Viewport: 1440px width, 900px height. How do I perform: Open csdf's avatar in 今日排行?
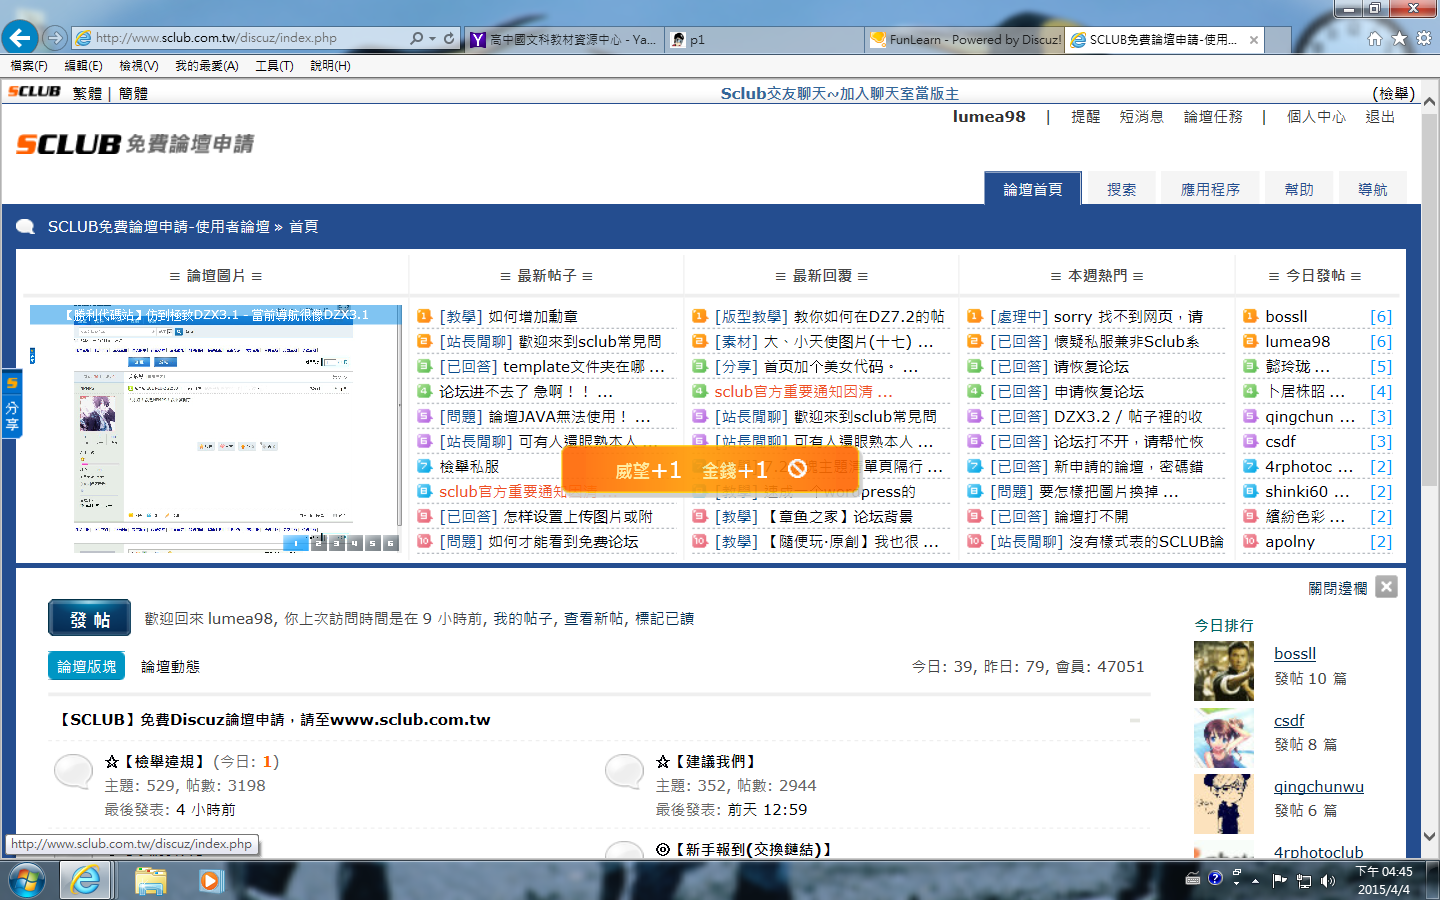1223,738
